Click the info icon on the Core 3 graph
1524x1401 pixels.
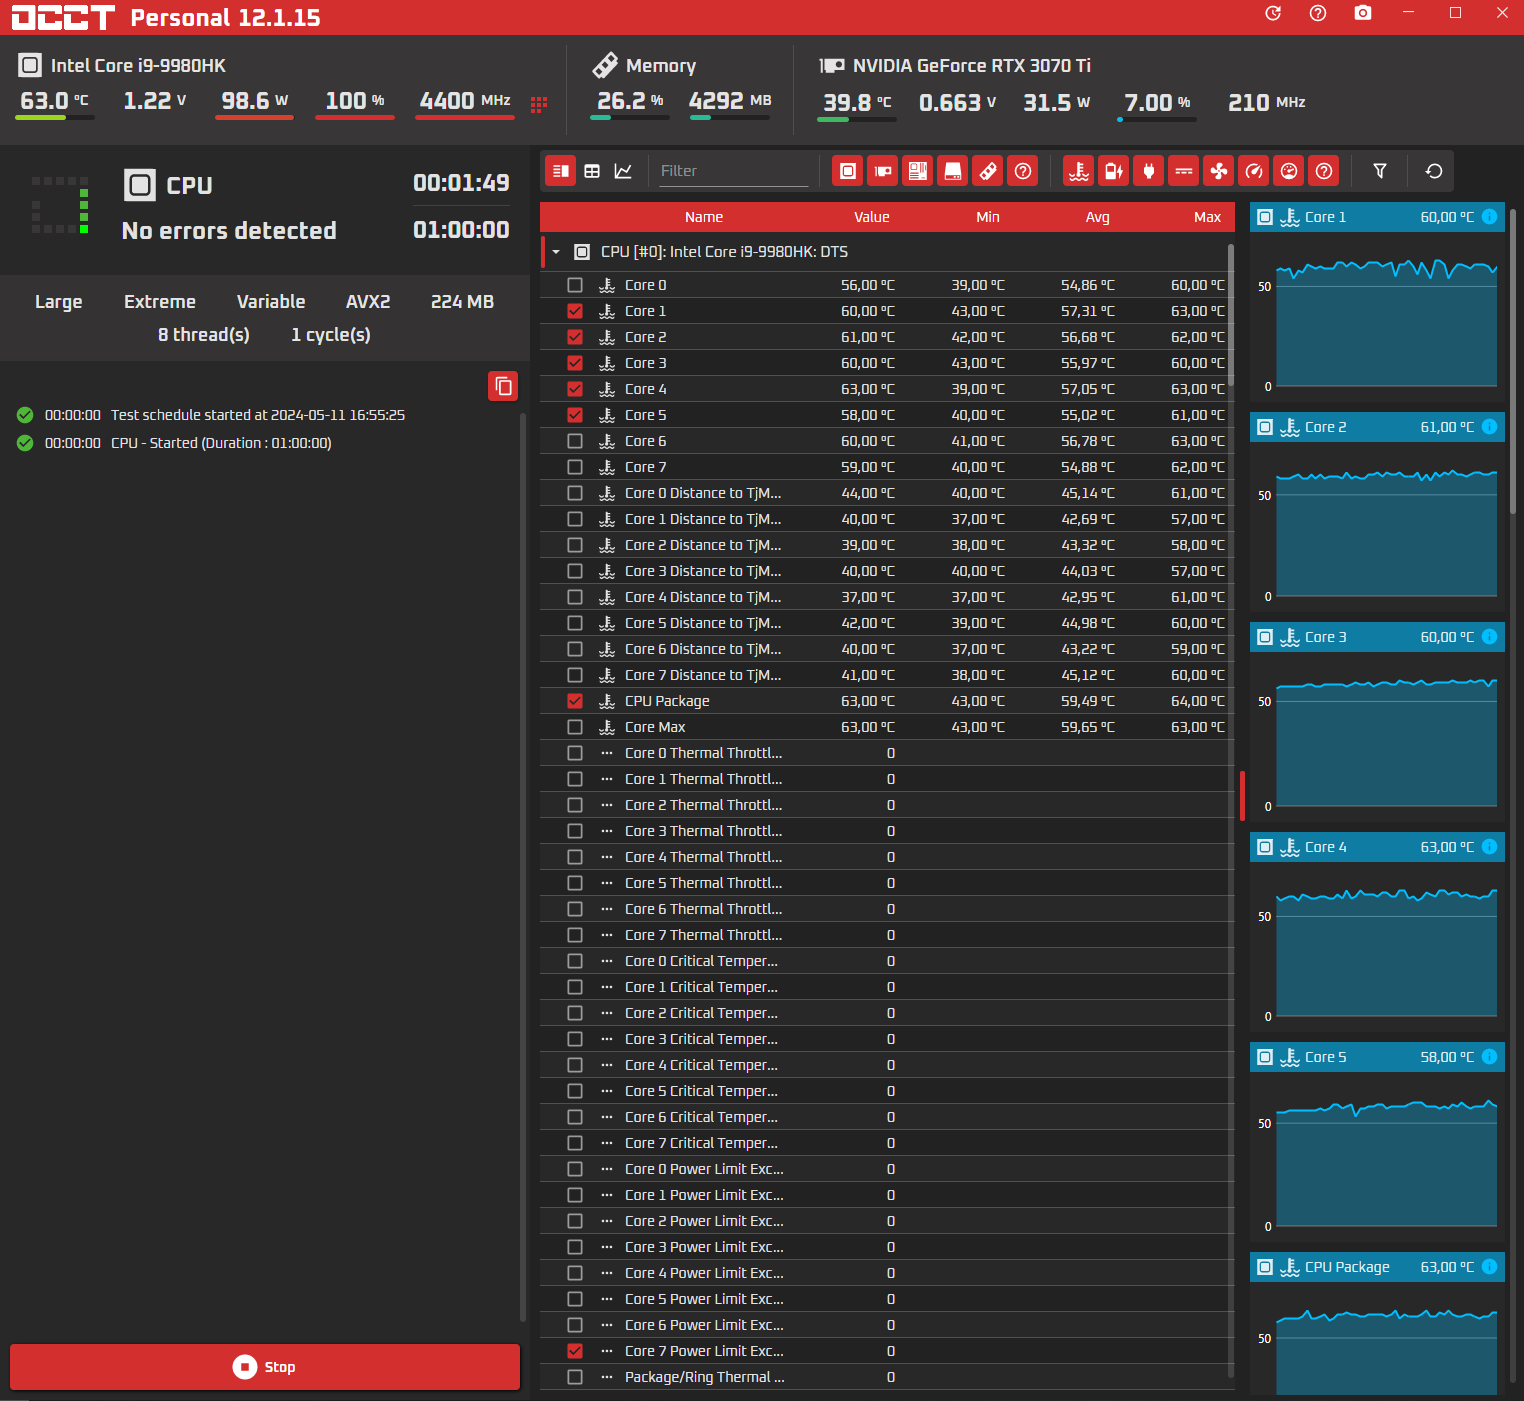(1489, 637)
